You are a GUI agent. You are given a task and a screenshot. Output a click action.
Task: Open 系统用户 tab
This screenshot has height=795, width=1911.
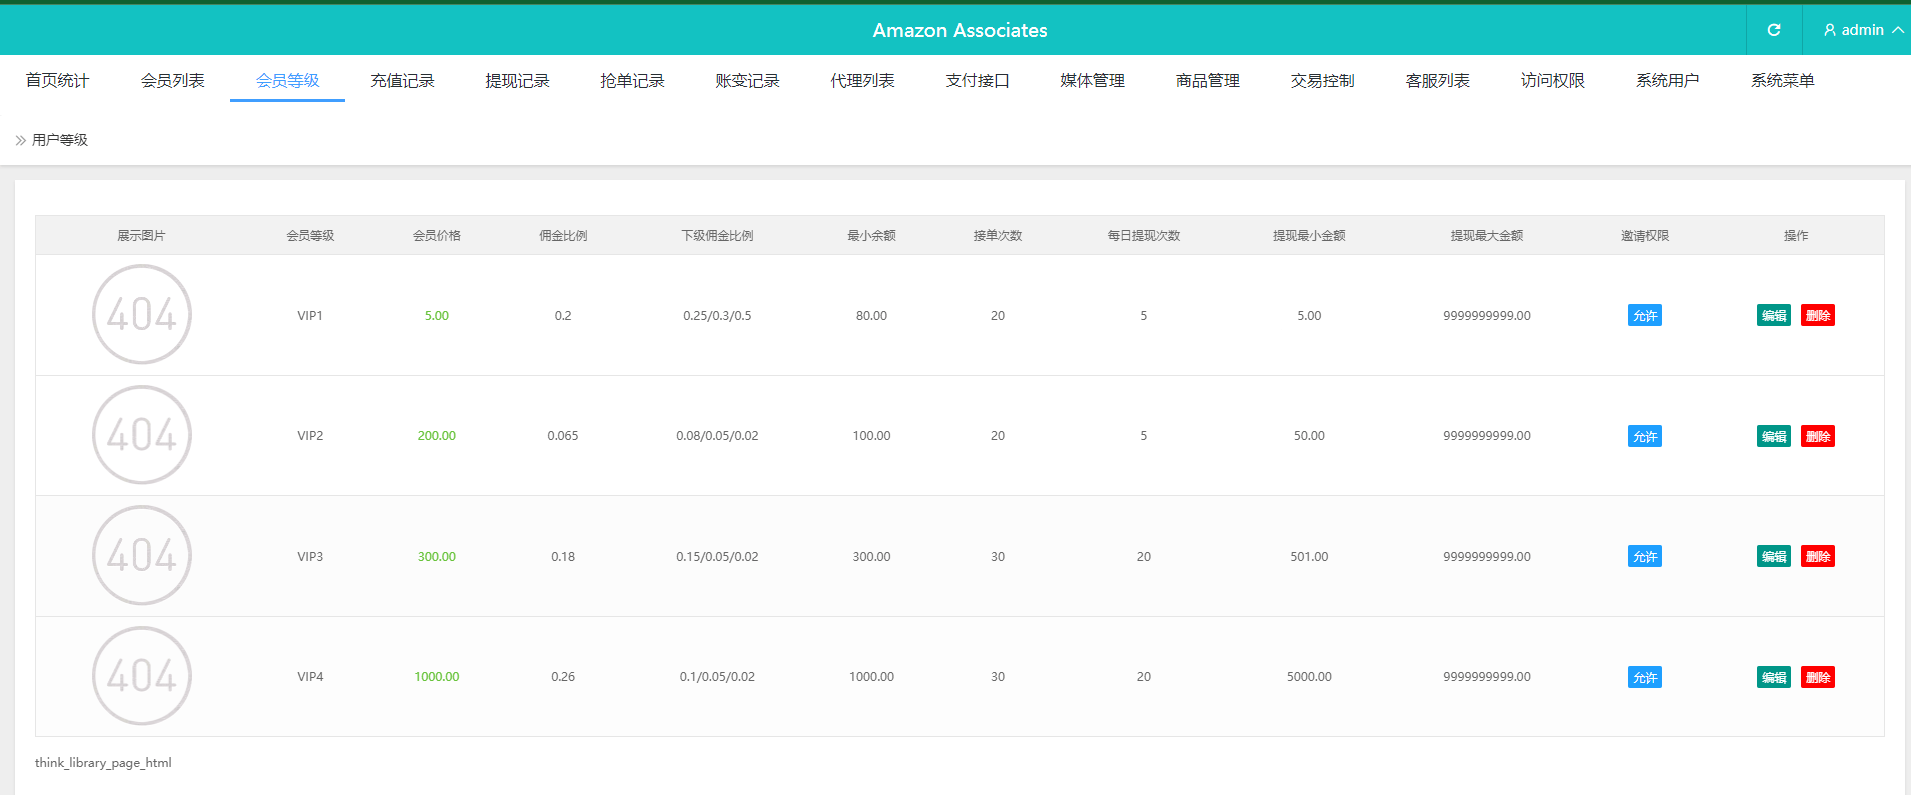pyautogui.click(x=1667, y=80)
